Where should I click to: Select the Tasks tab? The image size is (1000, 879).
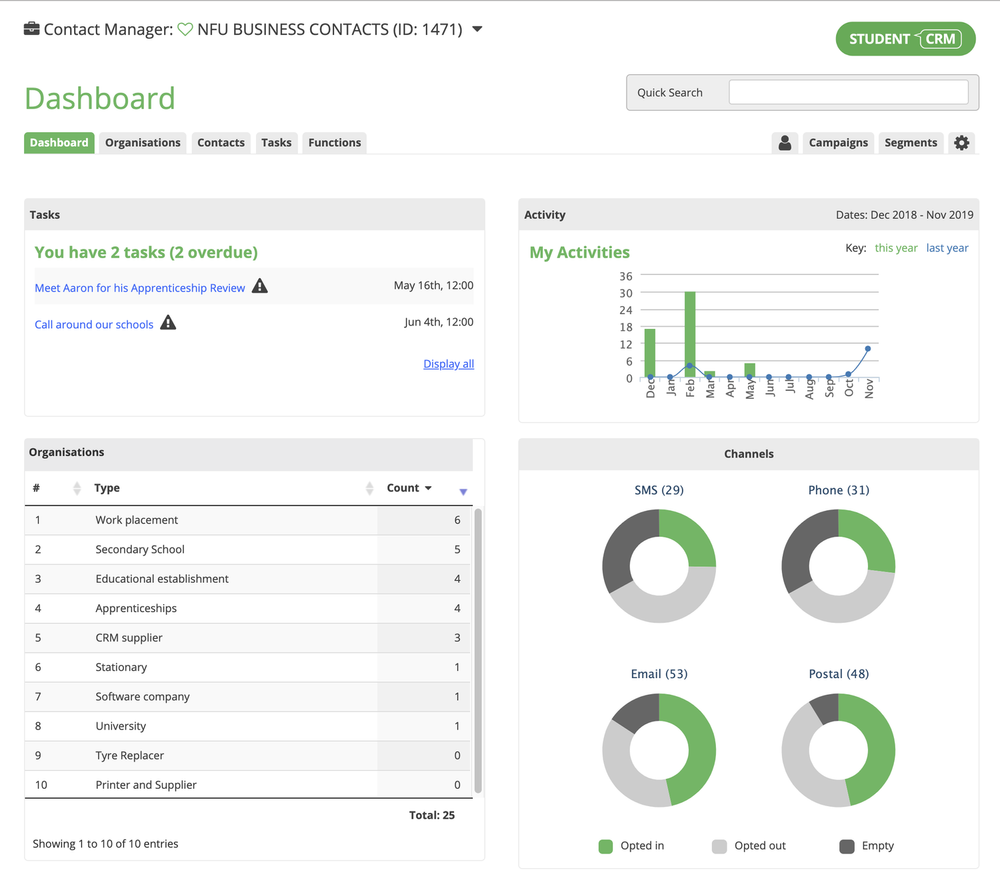coord(276,142)
